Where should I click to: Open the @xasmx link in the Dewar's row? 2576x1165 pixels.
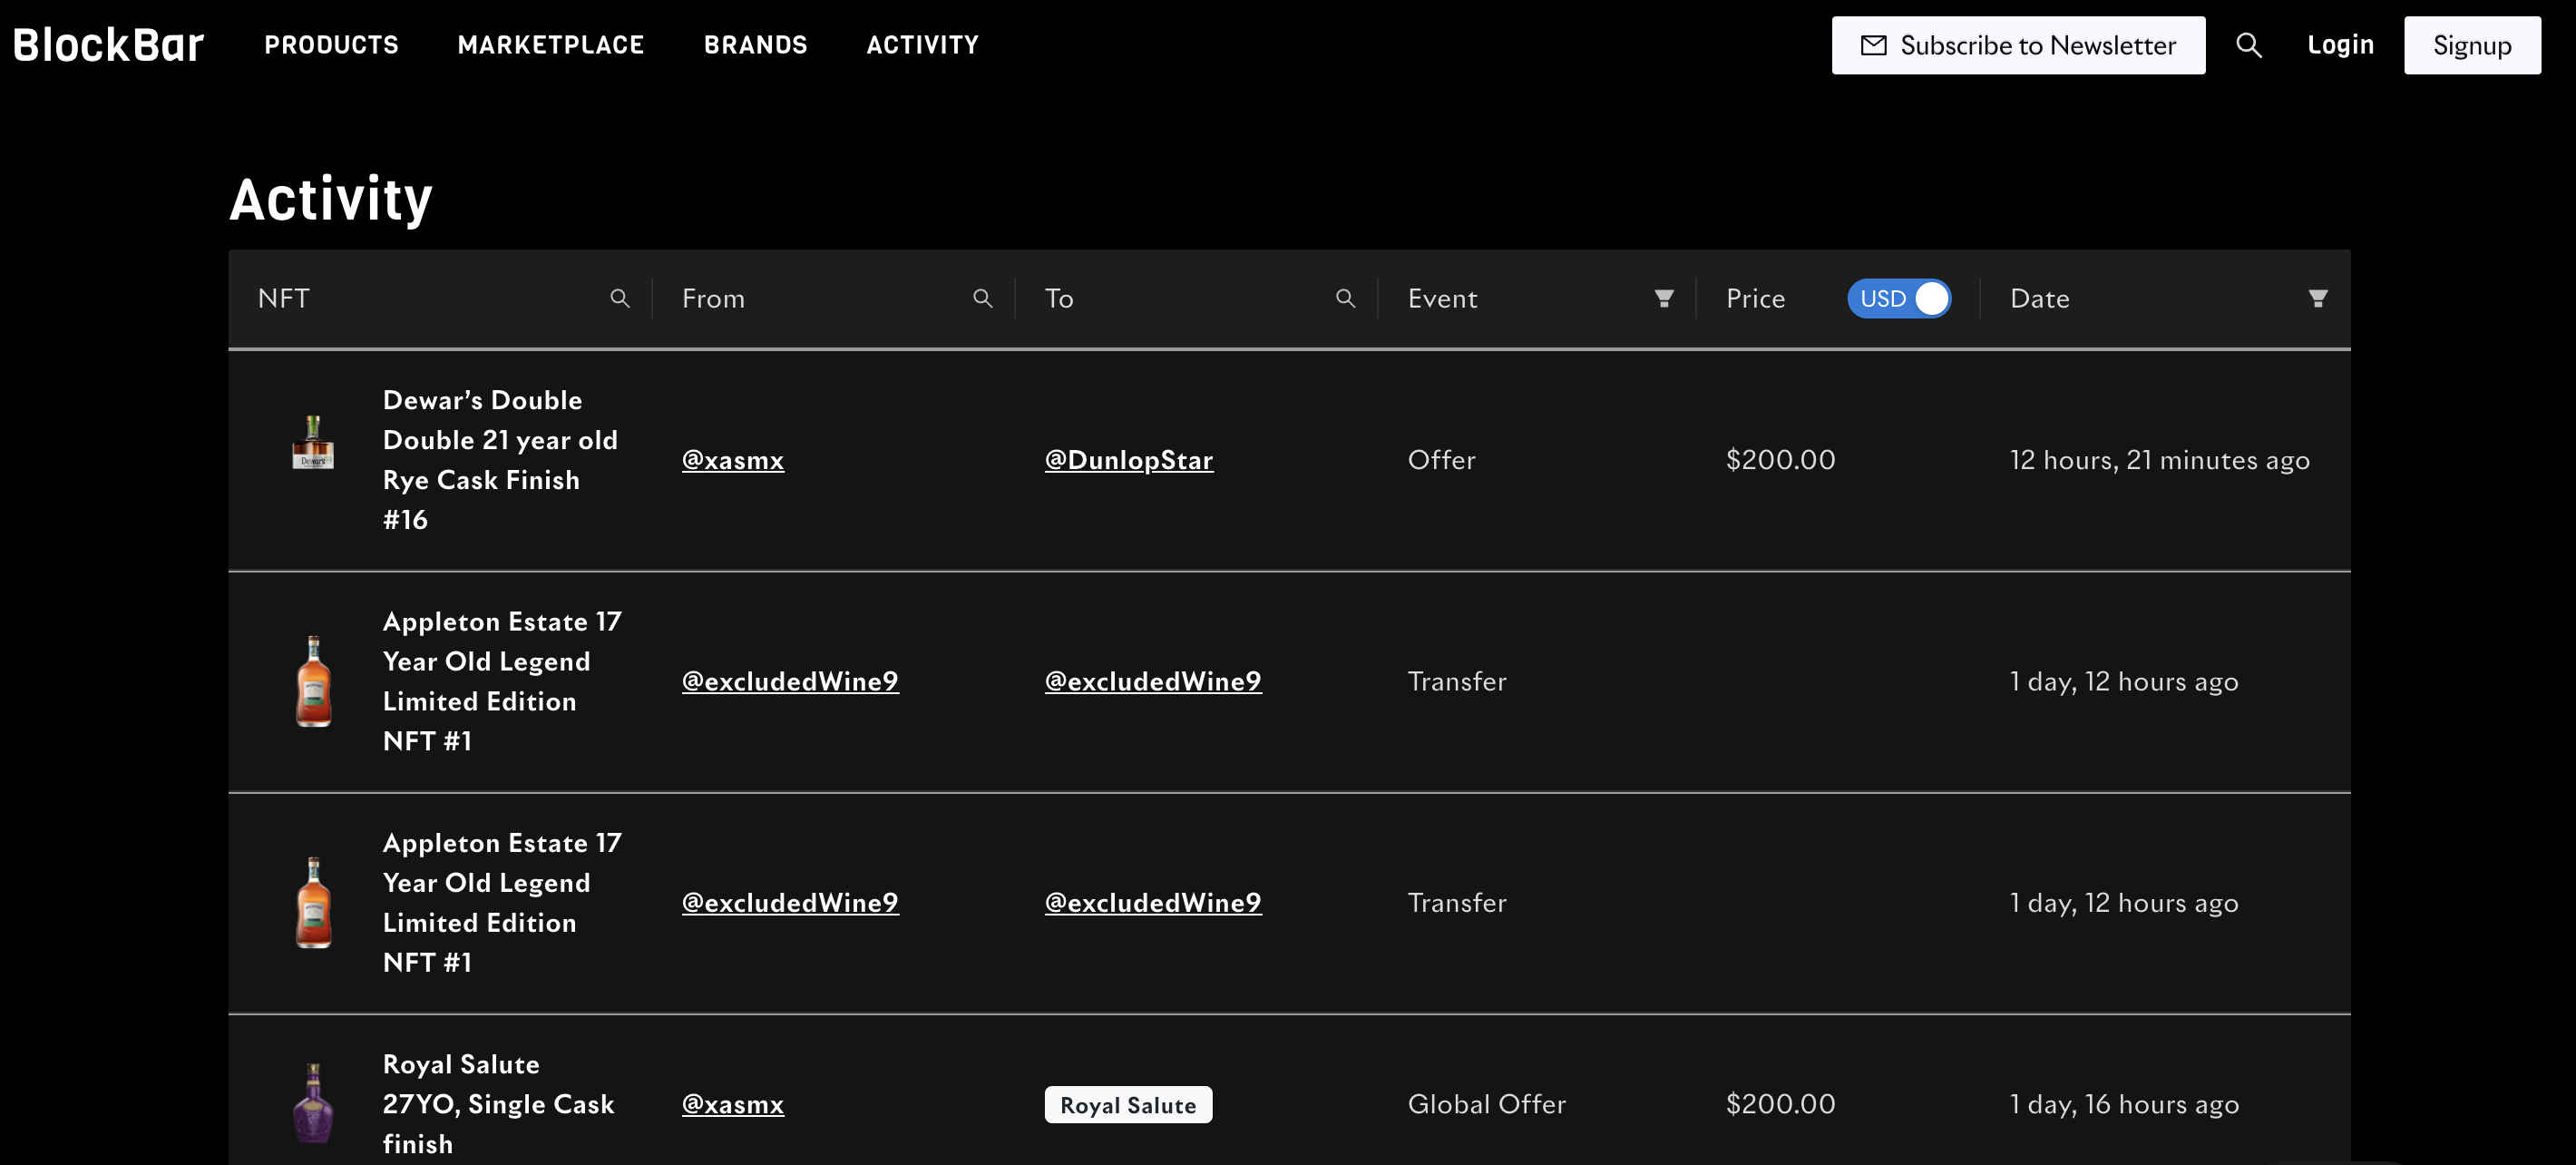tap(732, 460)
